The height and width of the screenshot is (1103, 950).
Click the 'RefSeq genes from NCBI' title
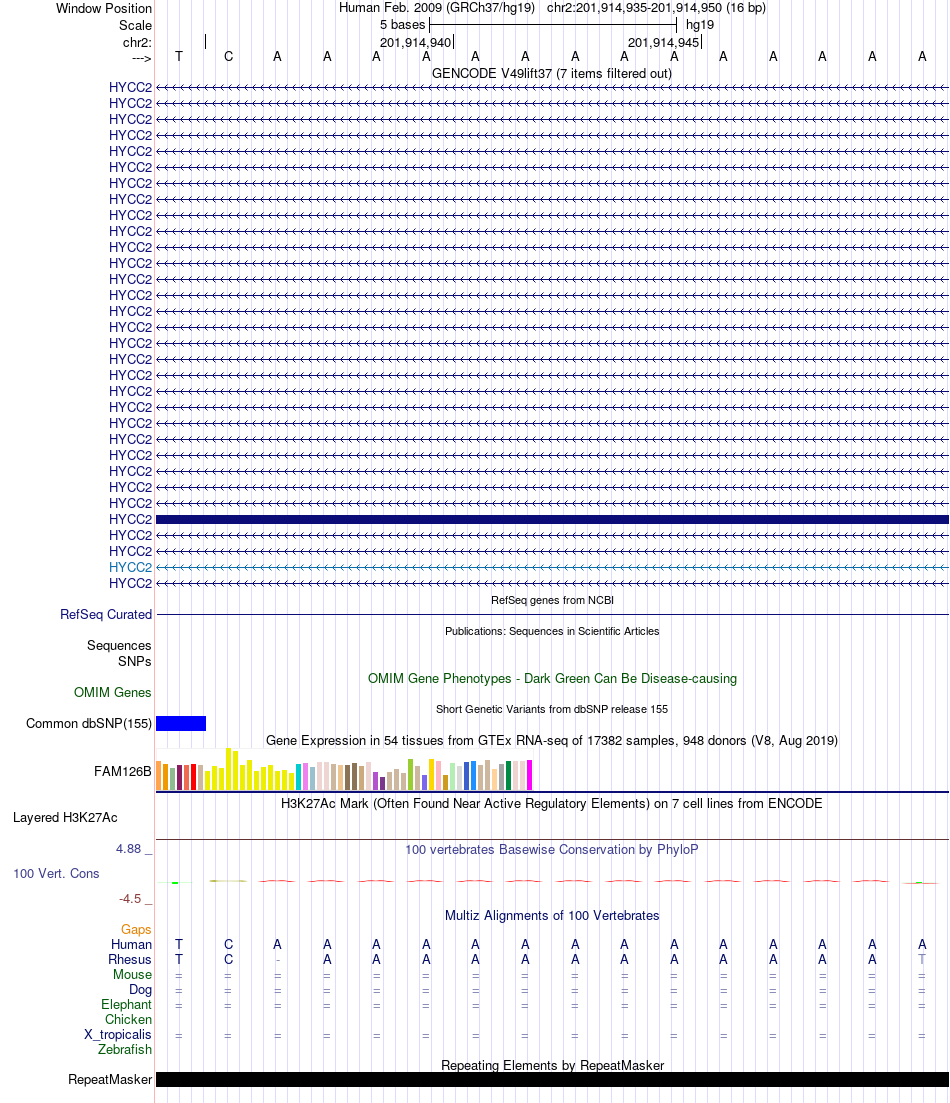pyautogui.click(x=552, y=600)
